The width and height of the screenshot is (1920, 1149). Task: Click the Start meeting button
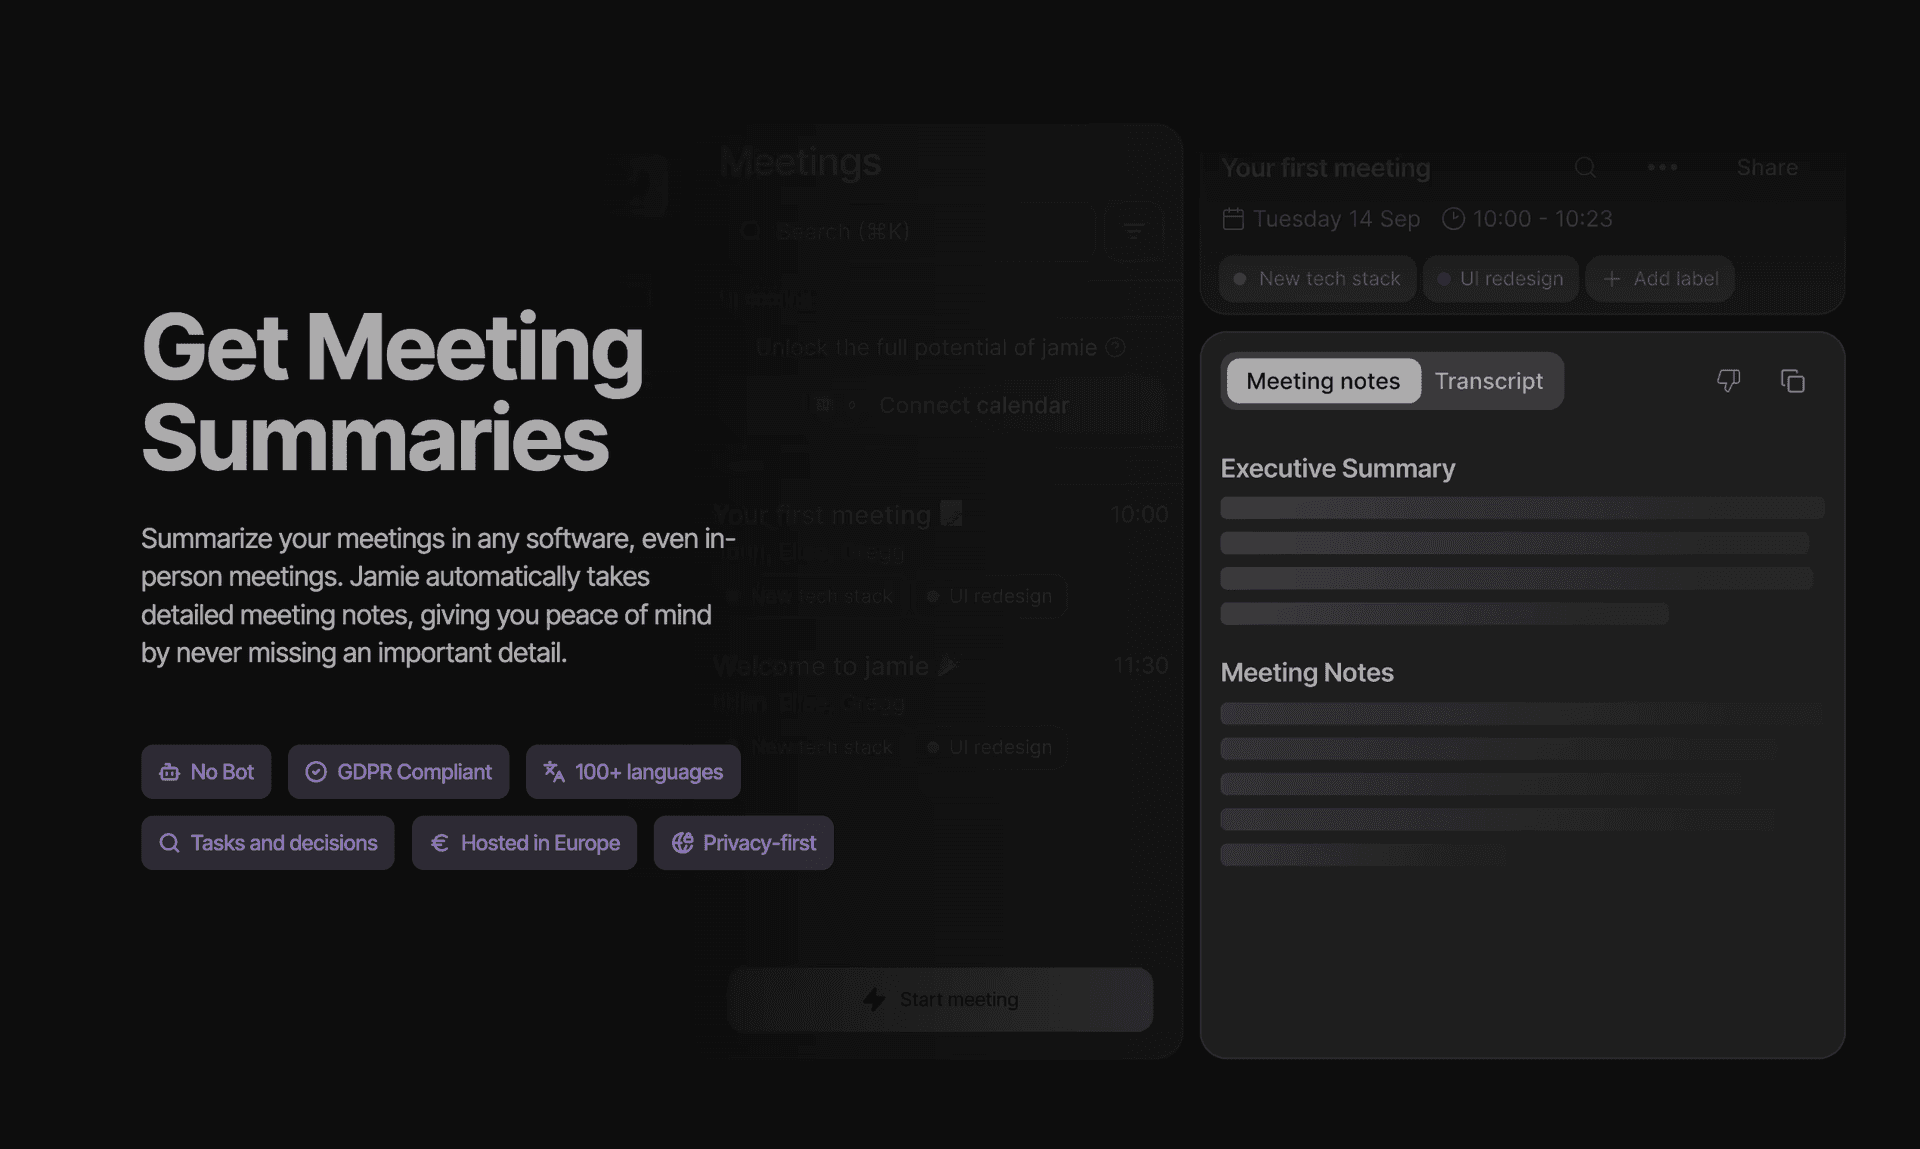[940, 999]
